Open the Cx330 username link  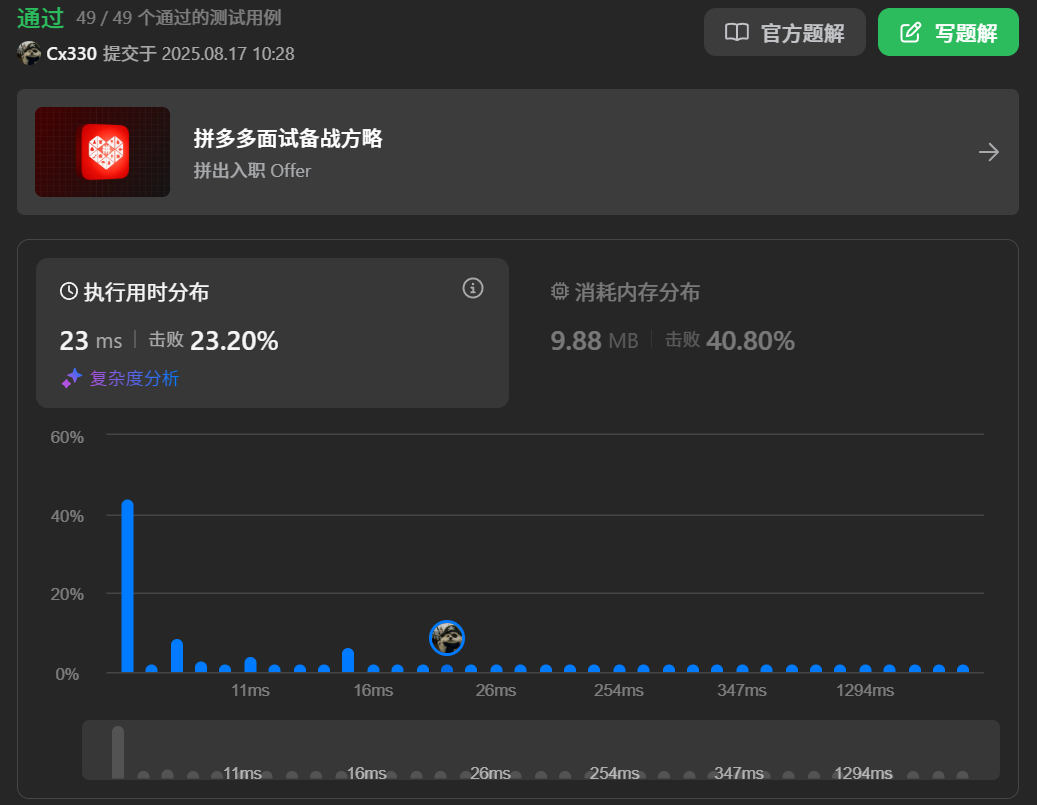71,54
